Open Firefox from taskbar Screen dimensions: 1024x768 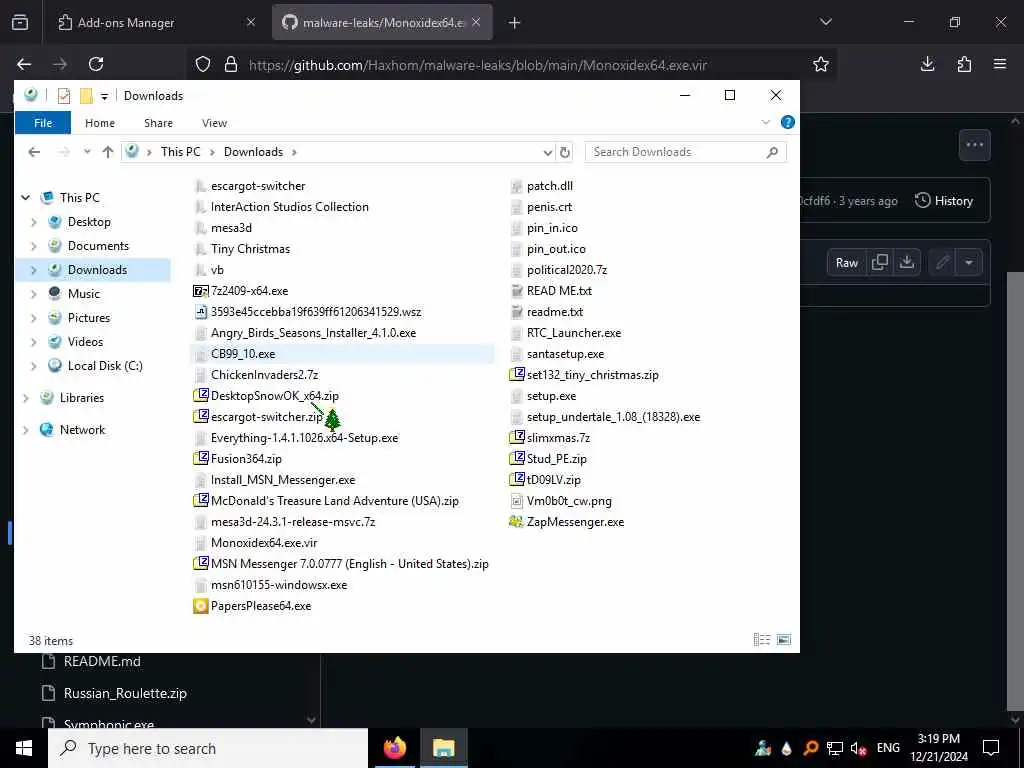(x=394, y=748)
